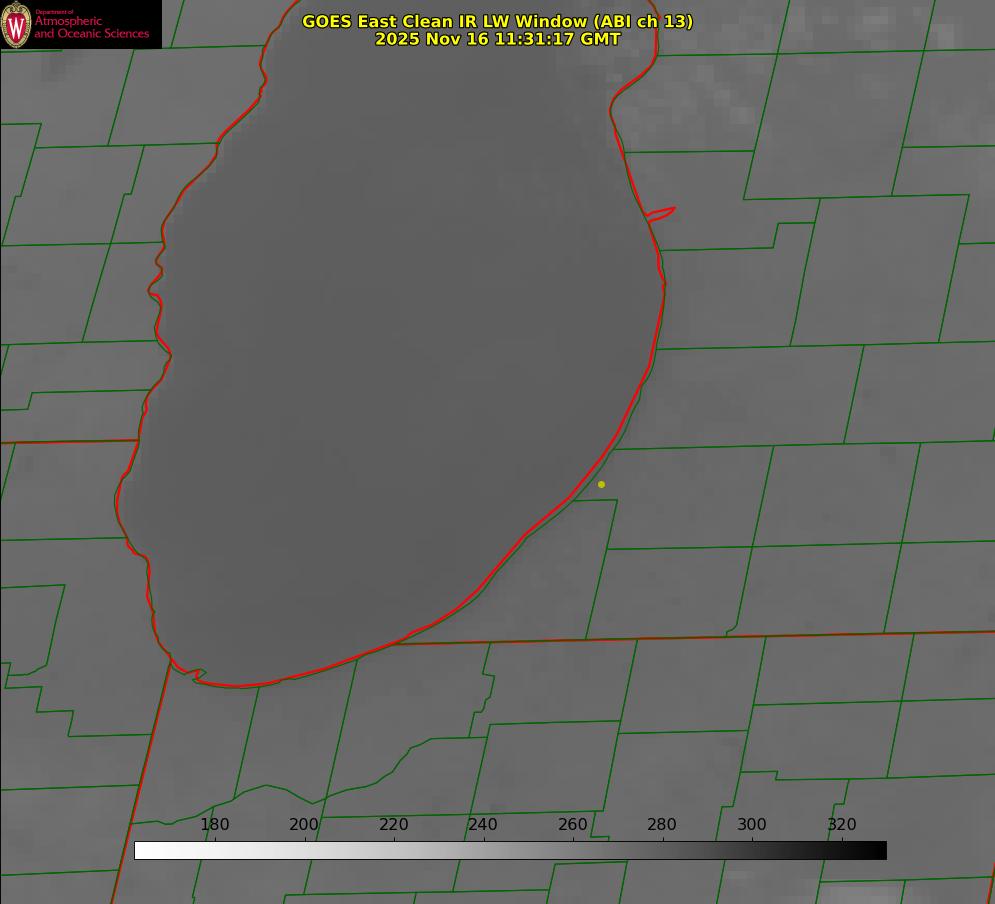Click the 220 label on the colorbar
Image resolution: width=995 pixels, height=904 pixels.
pyautogui.click(x=393, y=824)
